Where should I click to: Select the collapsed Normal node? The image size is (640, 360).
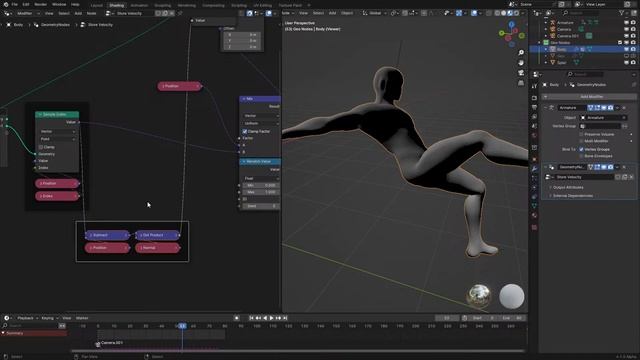point(158,248)
